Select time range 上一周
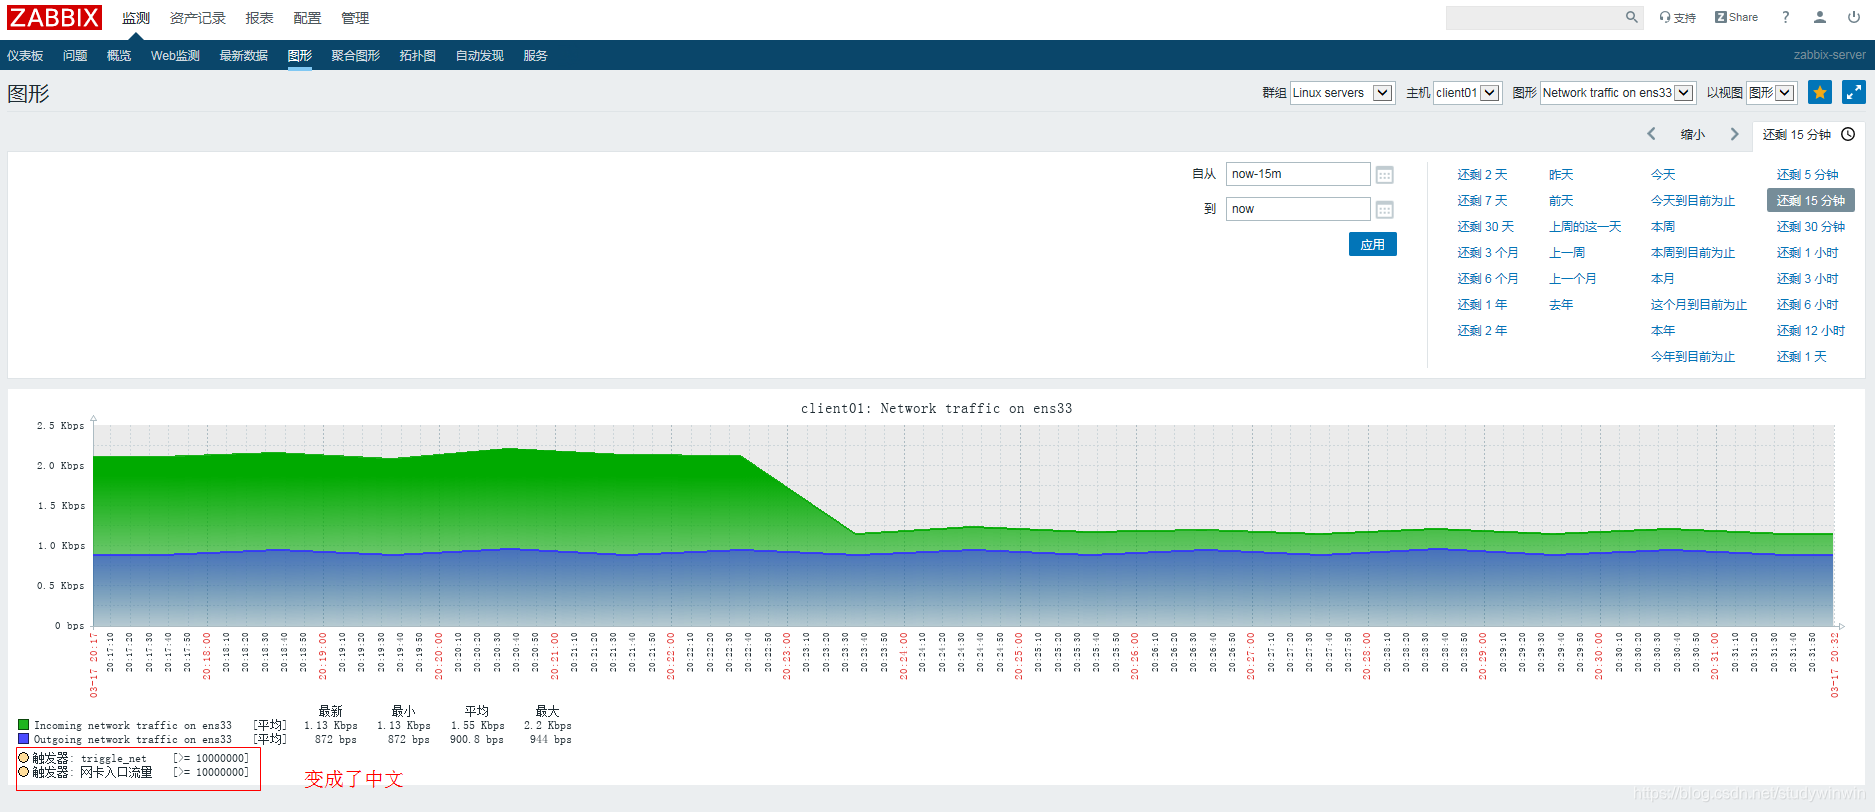 pos(1566,252)
